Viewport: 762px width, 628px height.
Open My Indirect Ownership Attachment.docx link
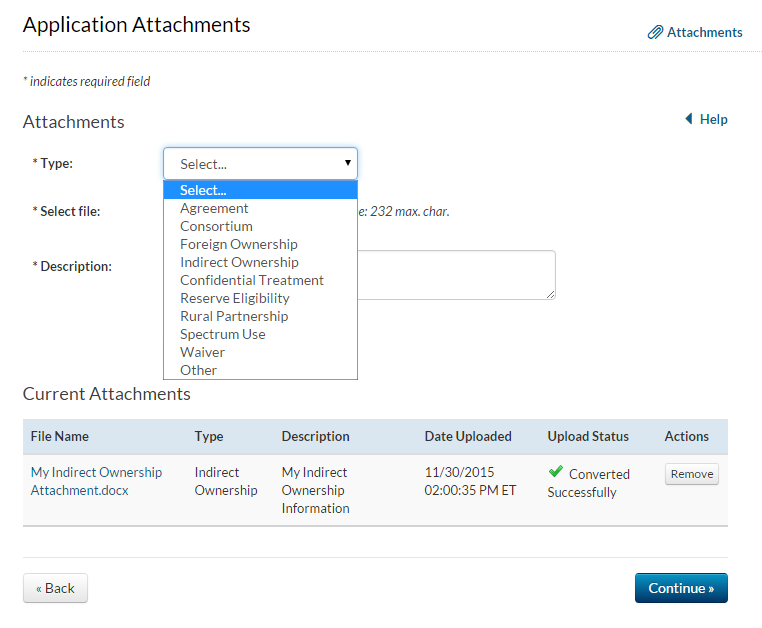[96, 481]
